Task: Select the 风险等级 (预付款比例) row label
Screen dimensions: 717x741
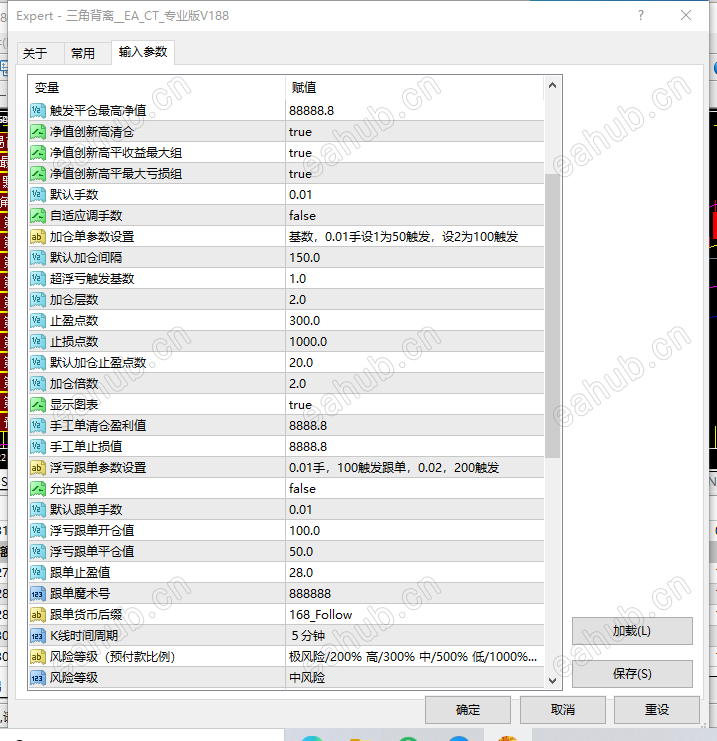Action: [112, 657]
